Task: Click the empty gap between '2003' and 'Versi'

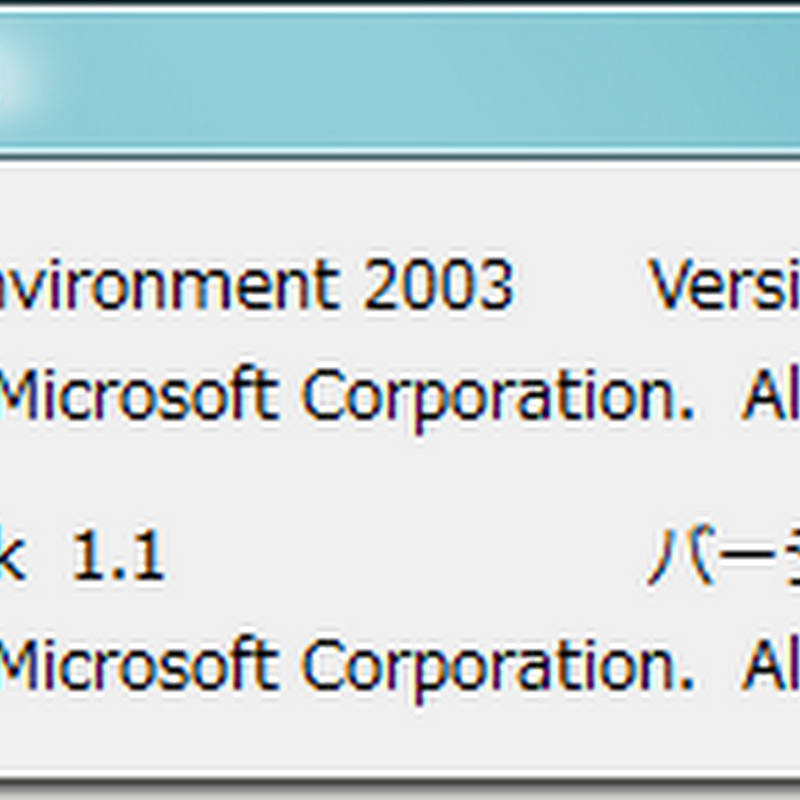Action: 580,286
